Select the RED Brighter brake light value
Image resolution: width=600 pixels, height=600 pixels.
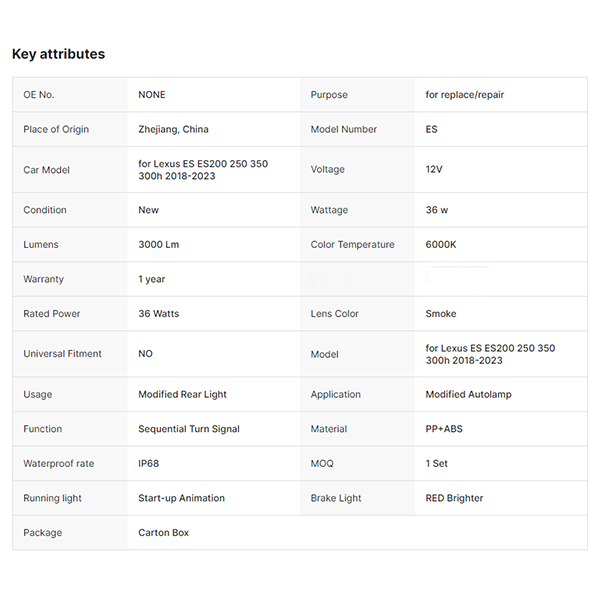[454, 498]
